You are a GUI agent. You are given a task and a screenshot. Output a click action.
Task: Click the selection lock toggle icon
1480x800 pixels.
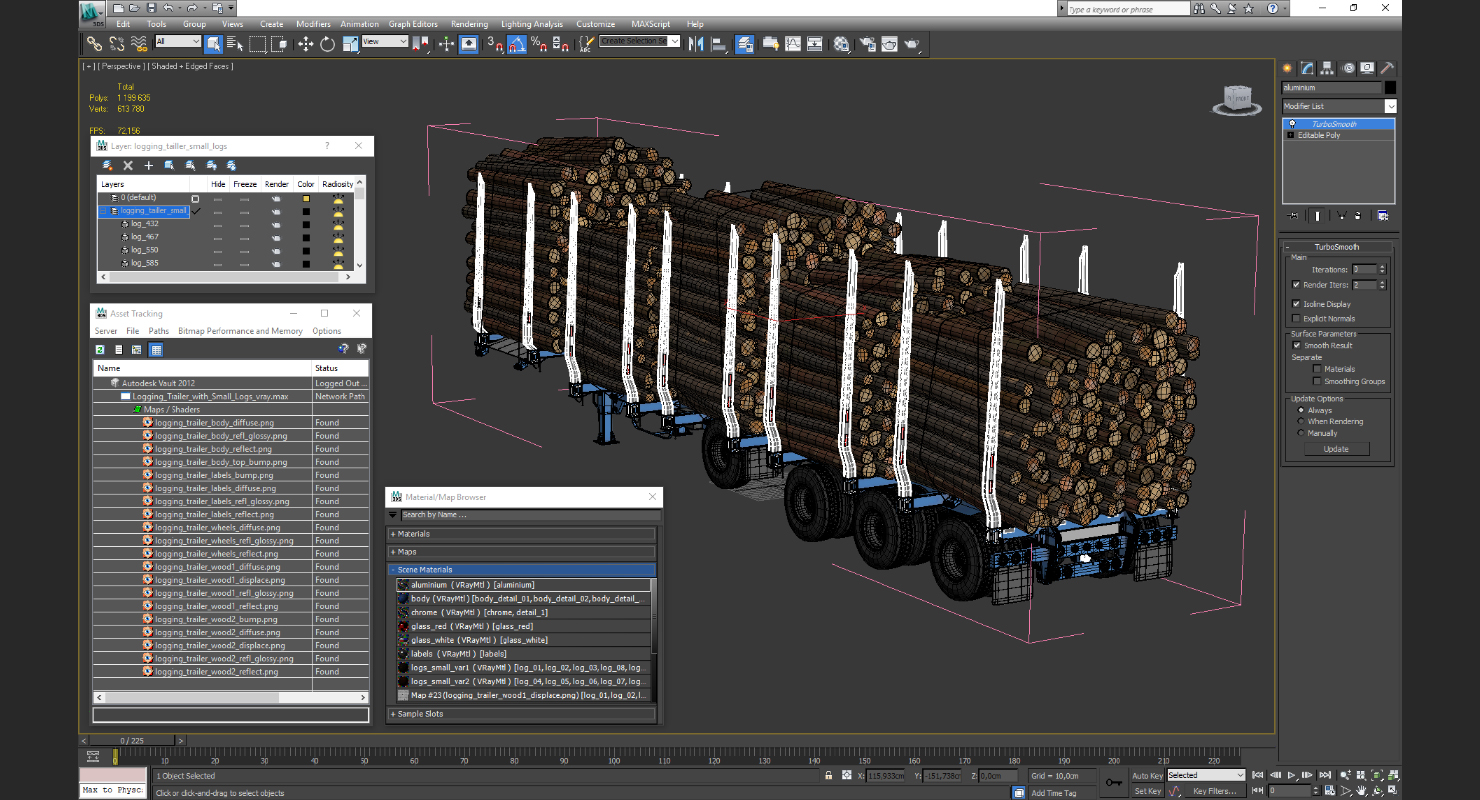pyautogui.click(x=828, y=776)
